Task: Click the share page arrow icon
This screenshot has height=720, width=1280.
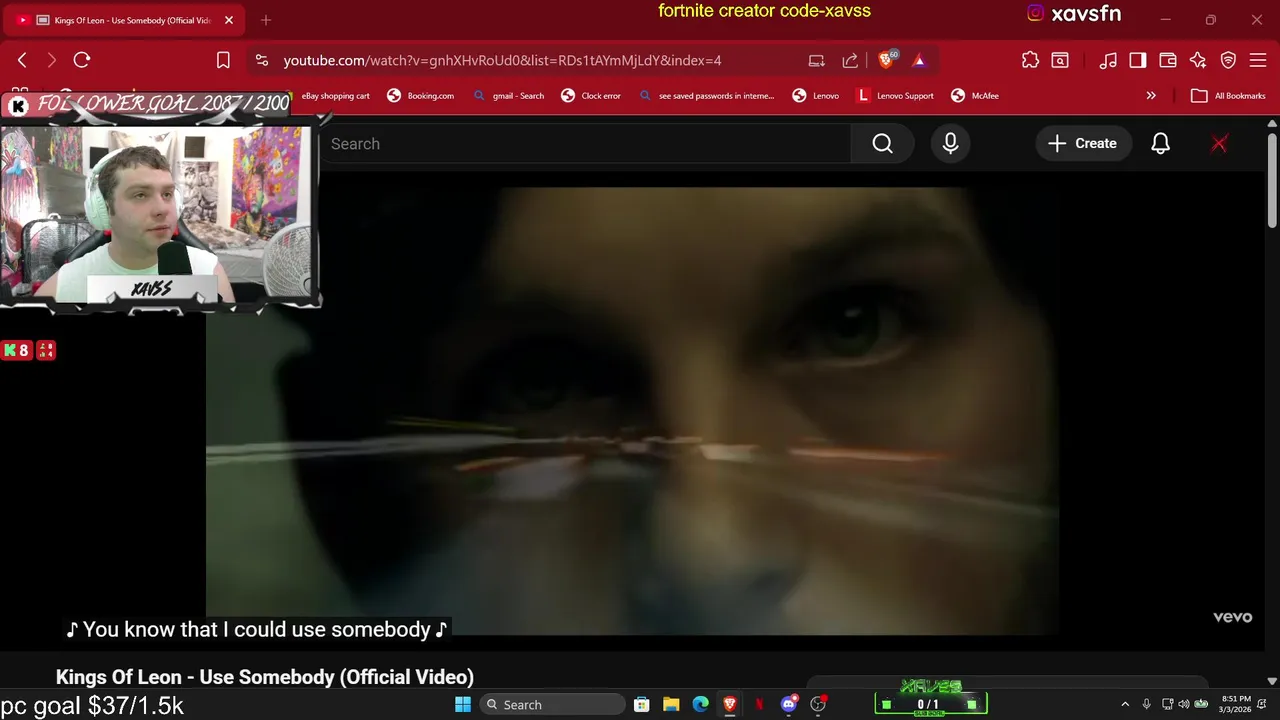Action: click(850, 60)
